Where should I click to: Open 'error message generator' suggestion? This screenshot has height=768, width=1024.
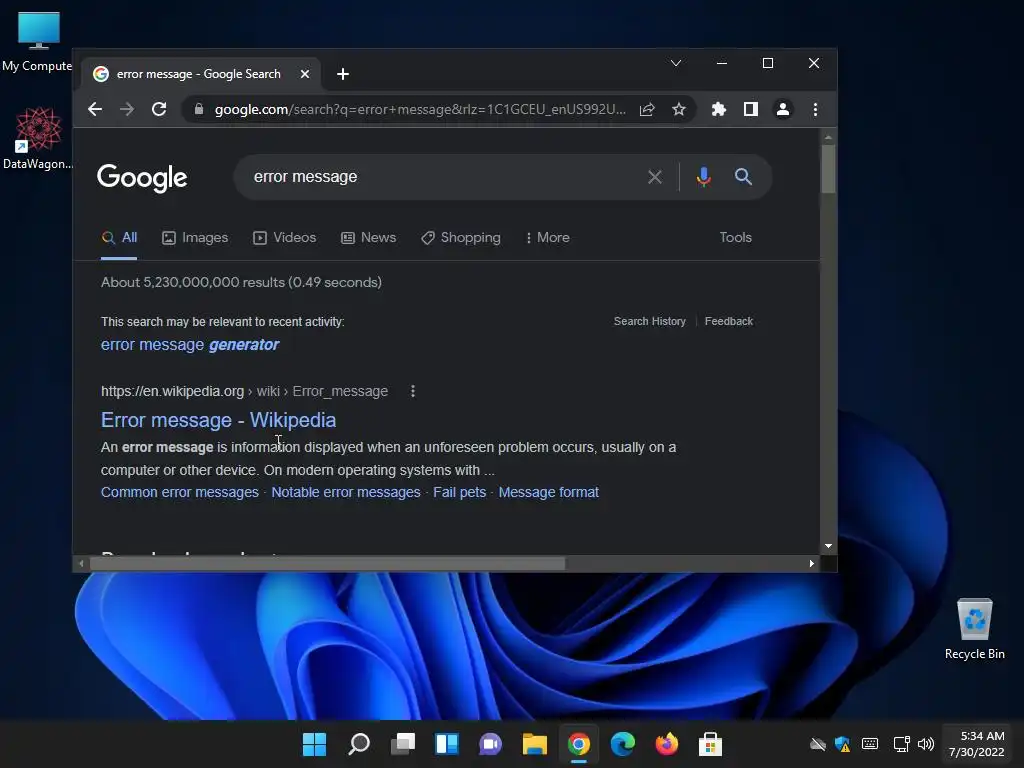190,345
